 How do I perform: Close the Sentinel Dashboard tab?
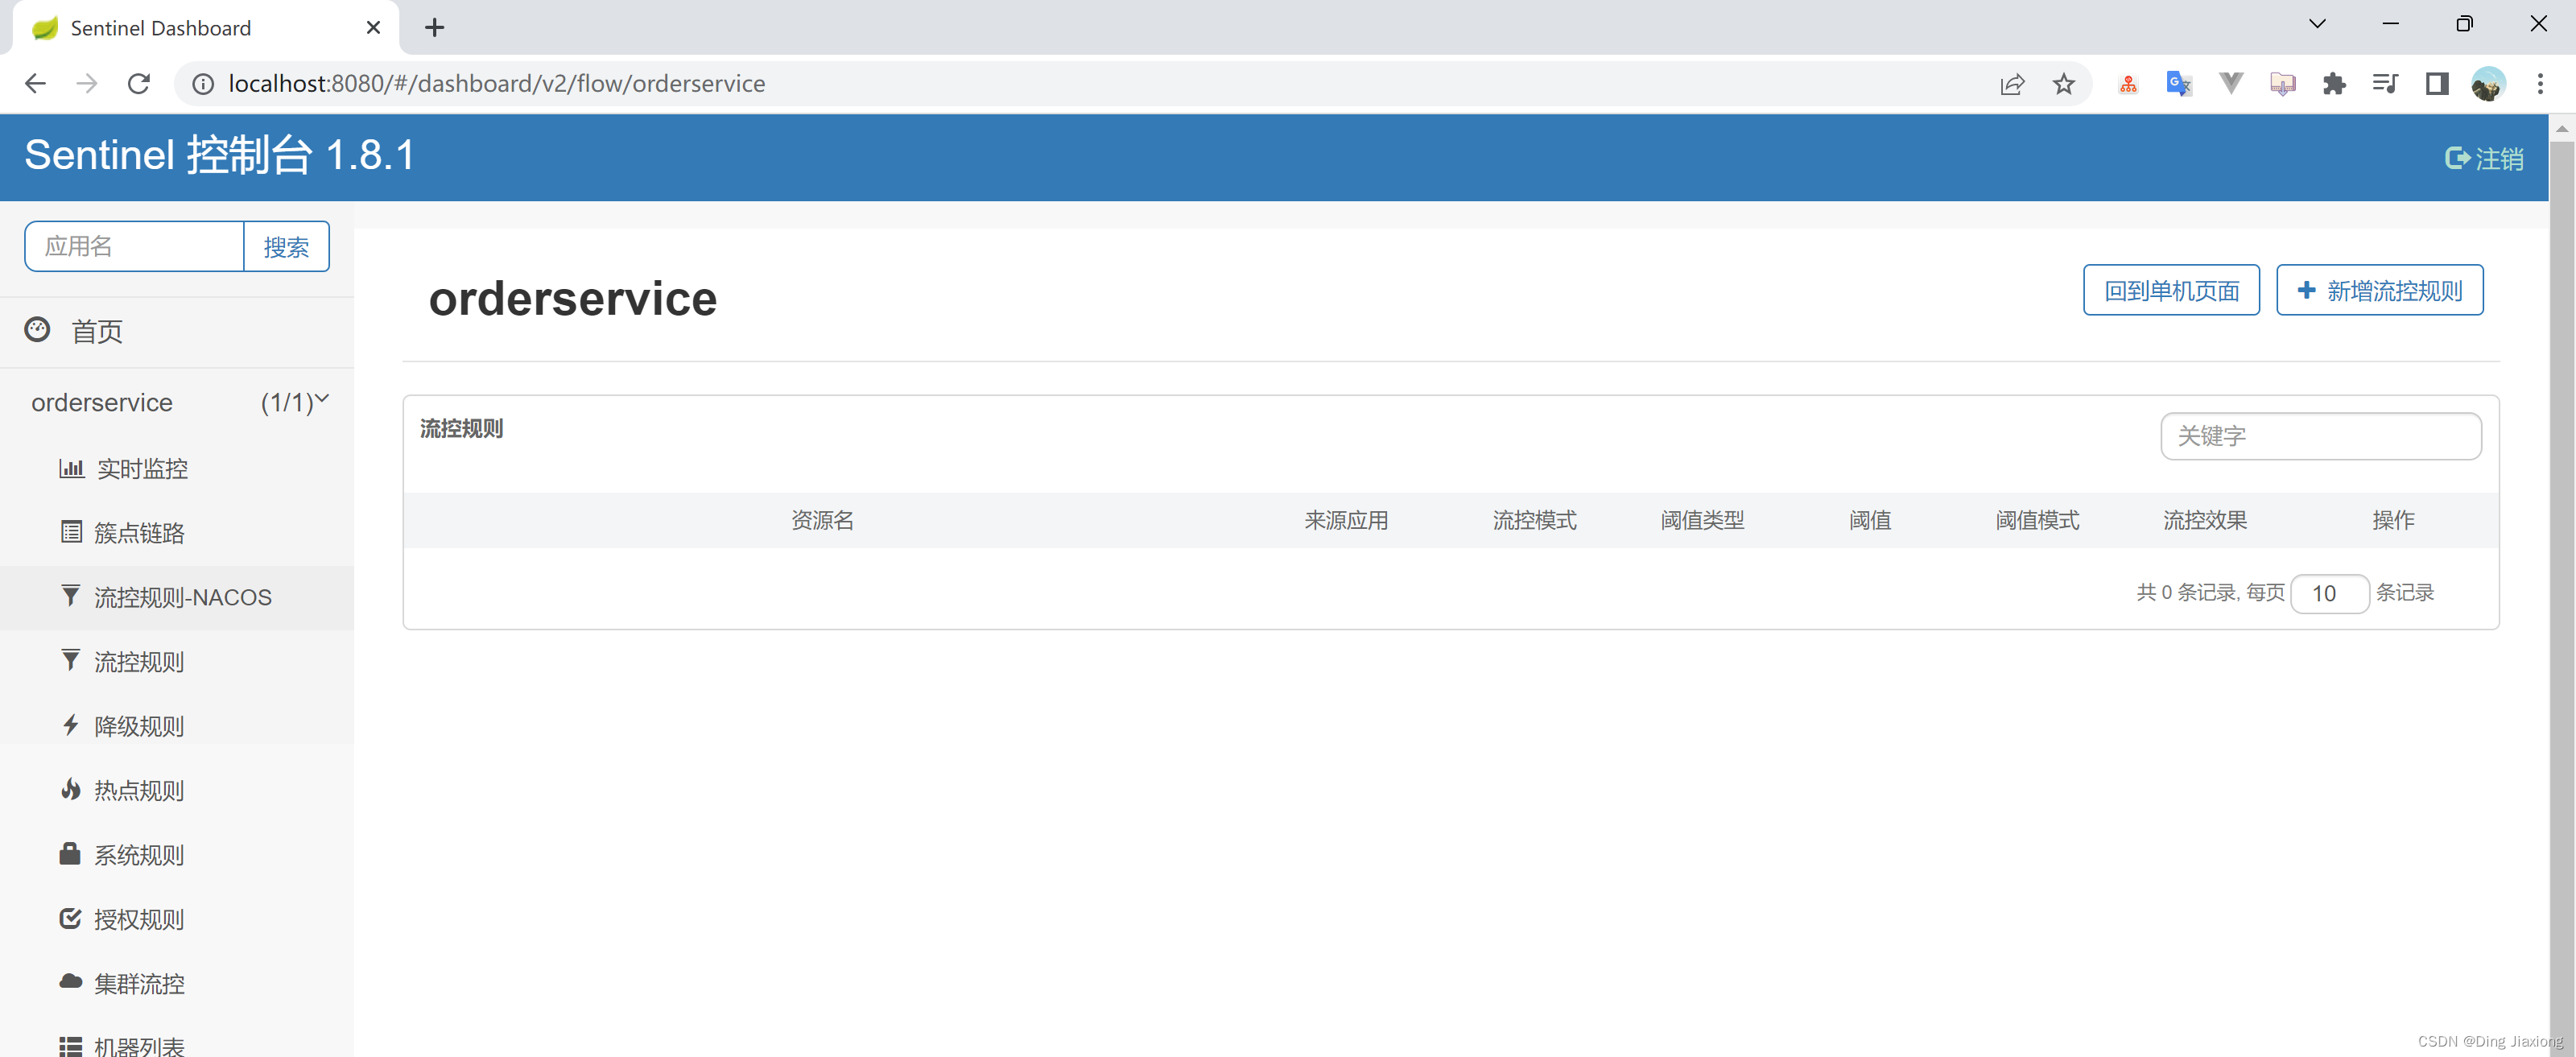point(373,28)
